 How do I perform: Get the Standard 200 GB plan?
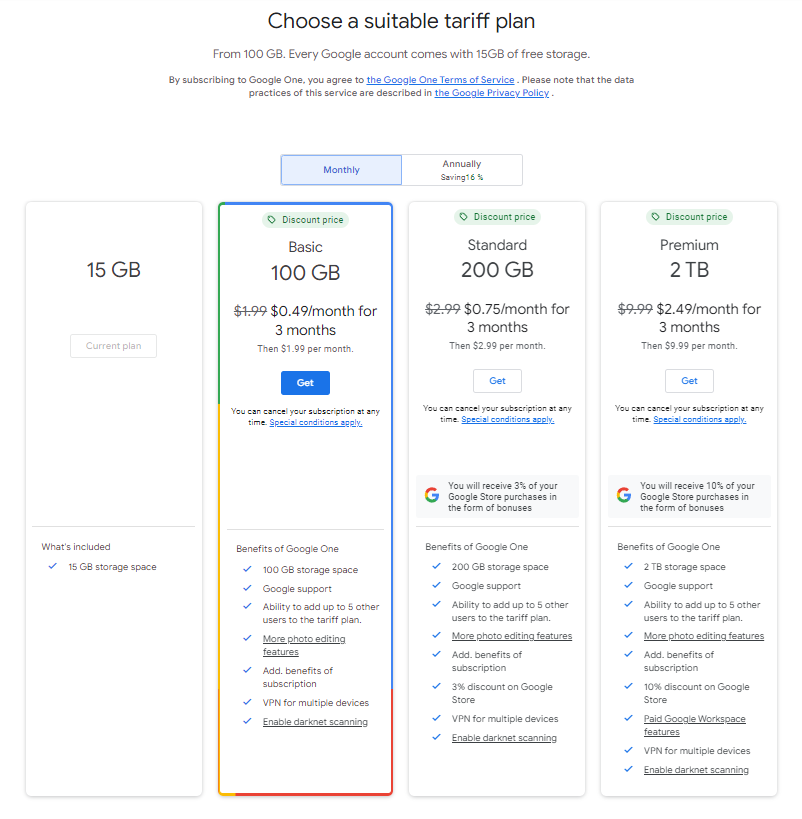click(x=497, y=381)
